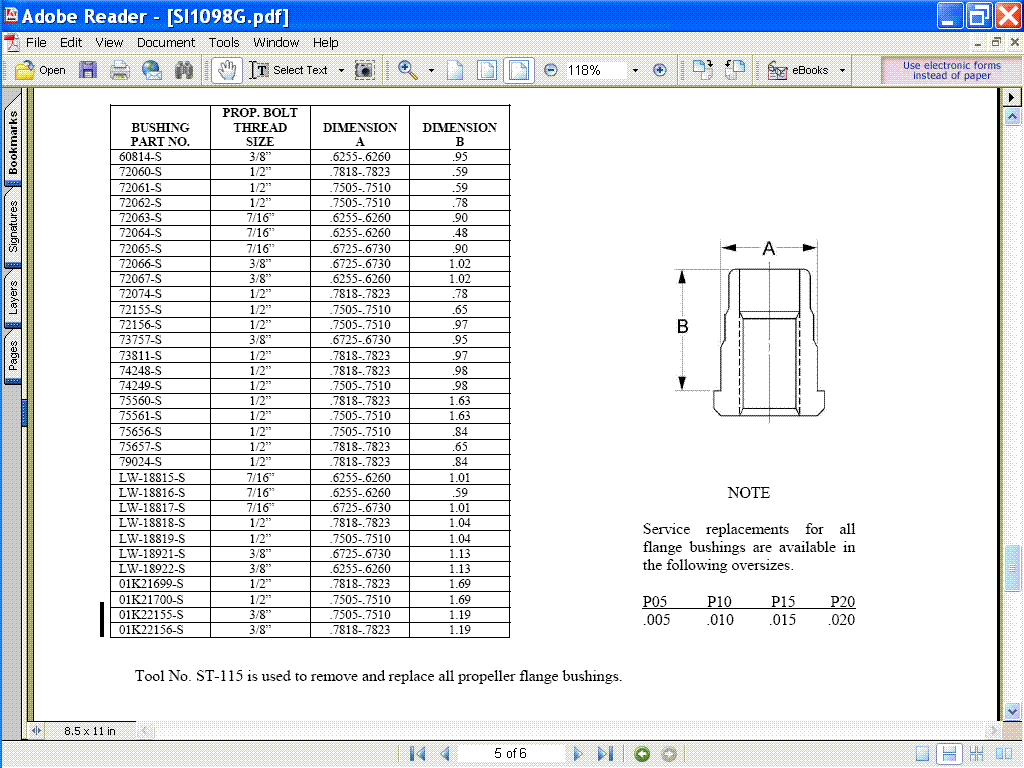Activate the Snapshot tool camera icon
The height and width of the screenshot is (768, 1024).
click(366, 70)
